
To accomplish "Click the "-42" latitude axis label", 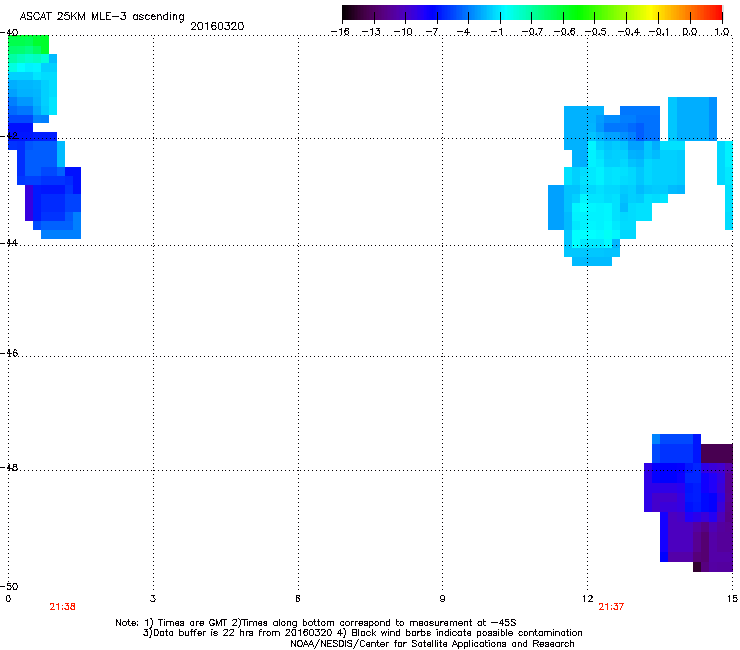I will pyautogui.click(x=9, y=136).
